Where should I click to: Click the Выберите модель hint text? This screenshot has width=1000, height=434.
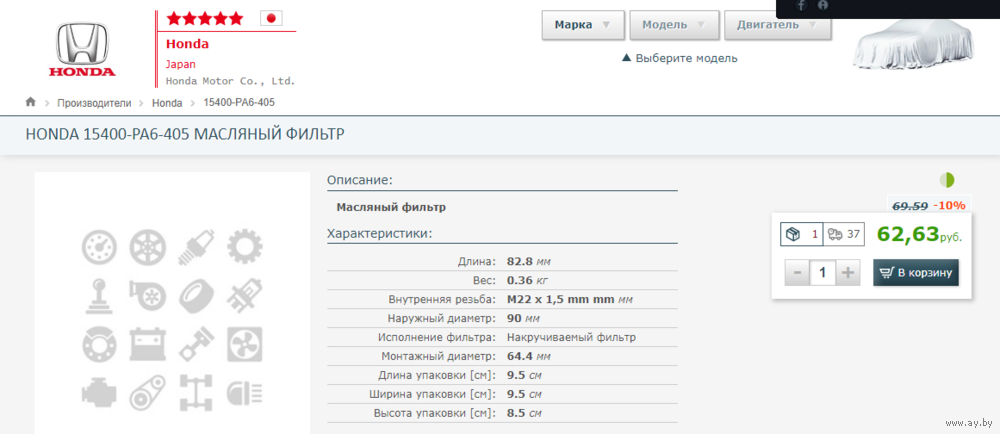(x=680, y=58)
